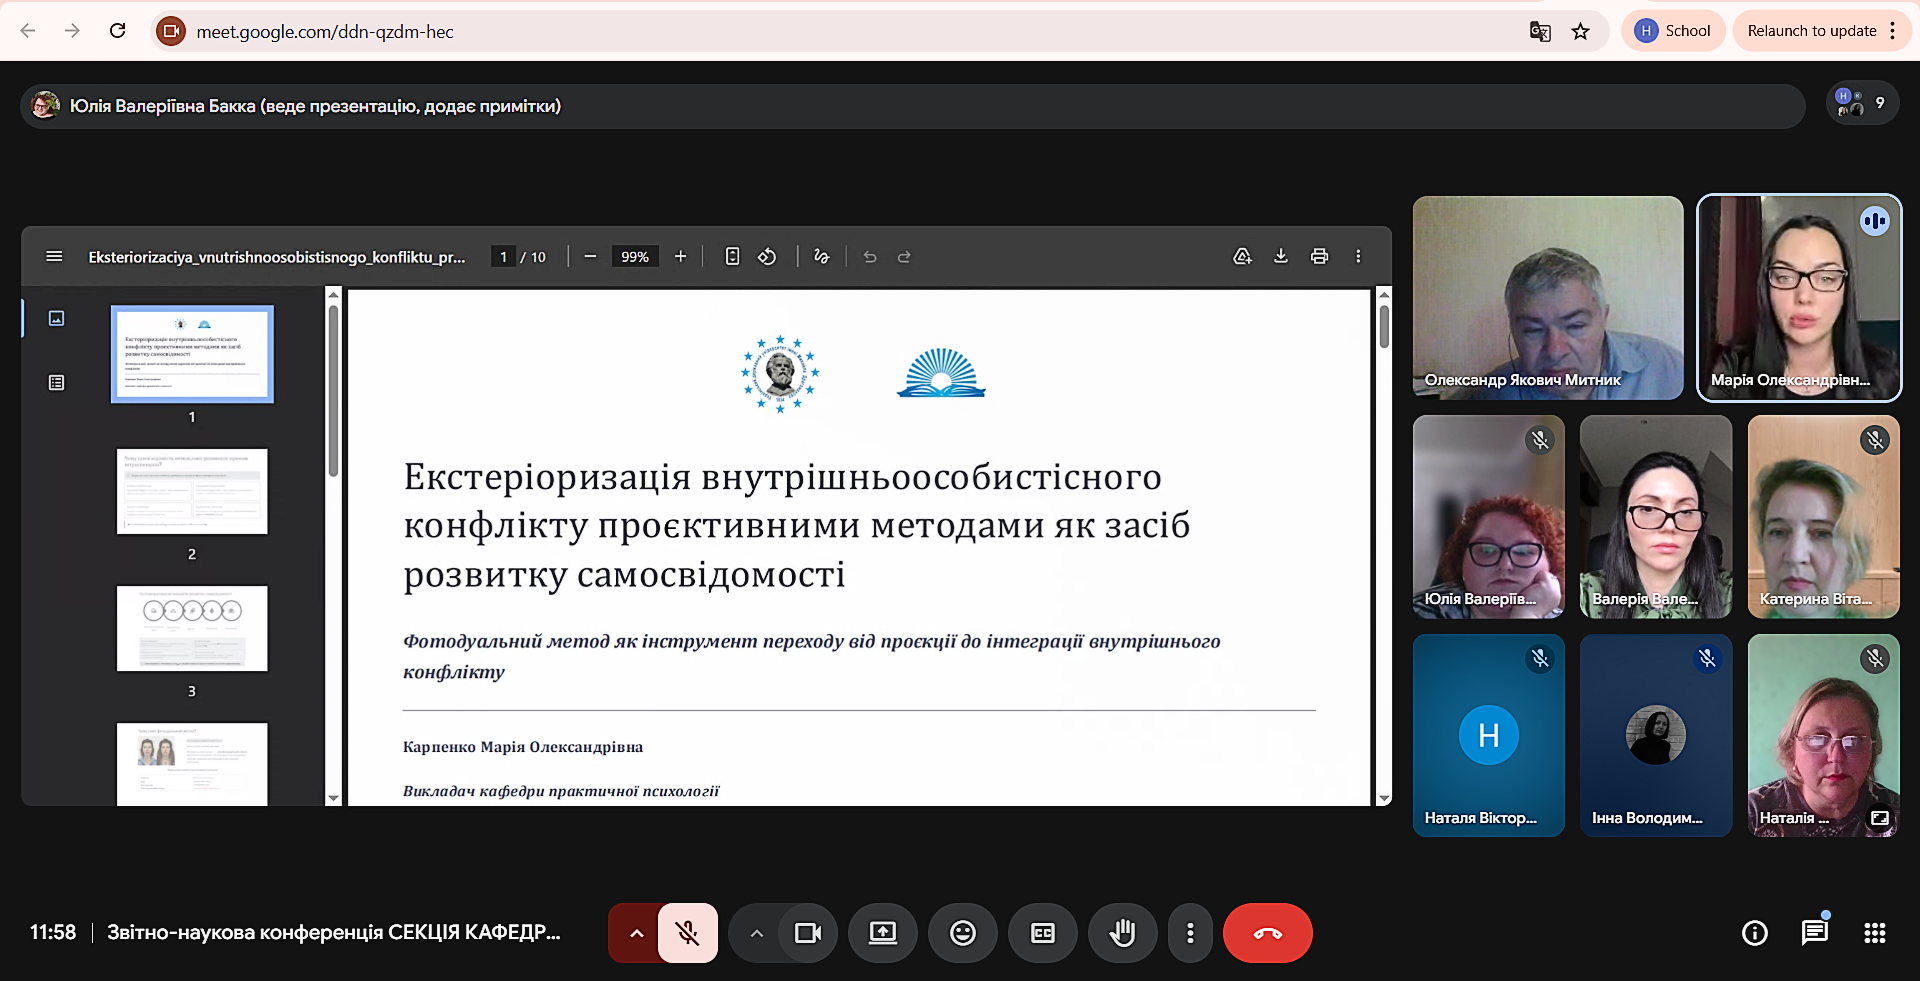The image size is (1920, 981).
Task: Click the browser address bar URL
Action: [325, 32]
